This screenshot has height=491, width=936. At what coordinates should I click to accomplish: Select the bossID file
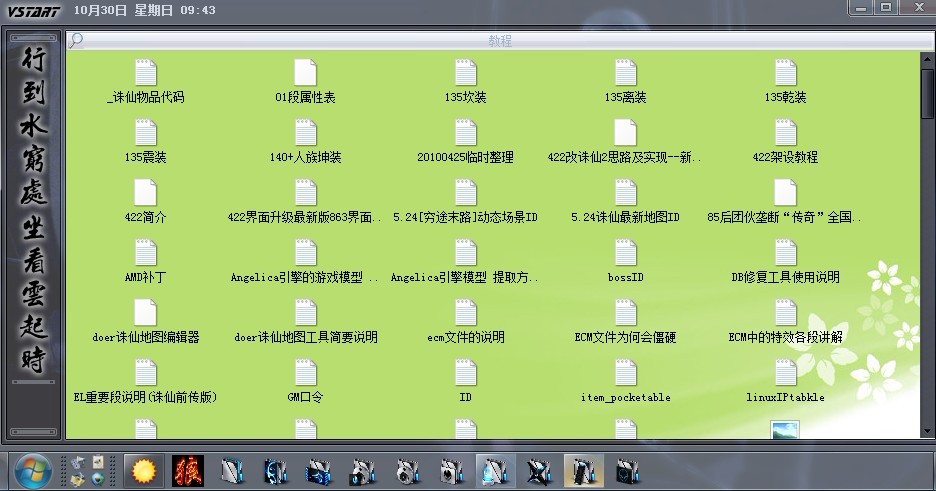pyautogui.click(x=625, y=254)
